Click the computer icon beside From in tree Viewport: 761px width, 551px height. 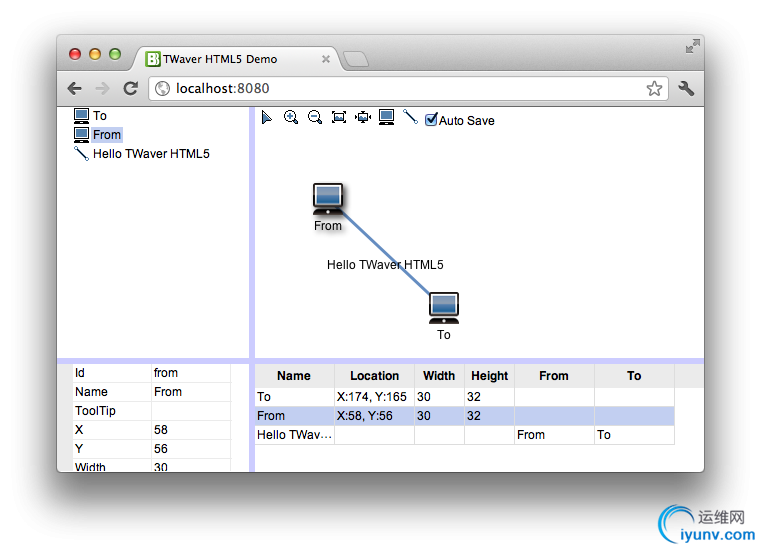click(82, 134)
